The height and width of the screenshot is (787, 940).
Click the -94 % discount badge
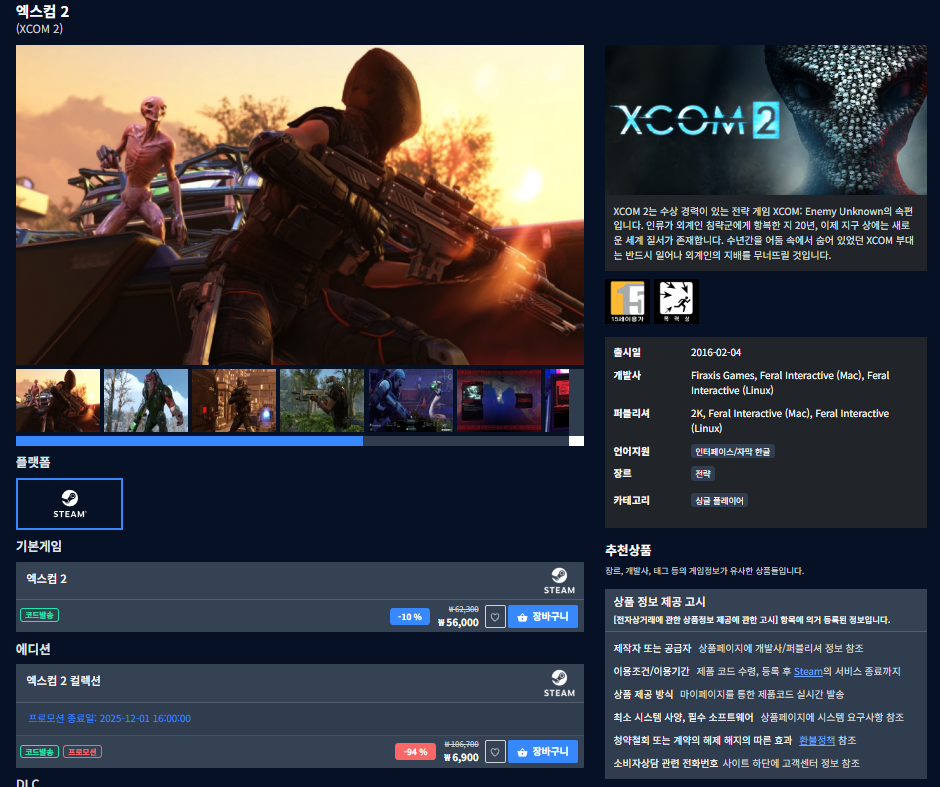[x=415, y=752]
